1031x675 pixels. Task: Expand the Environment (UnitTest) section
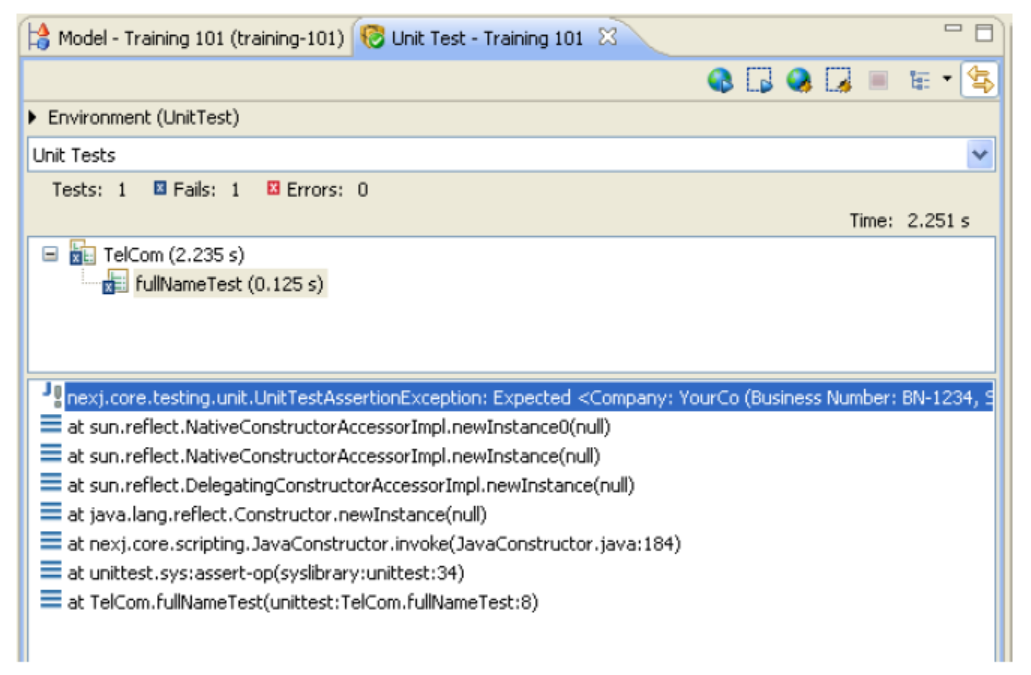click(x=36, y=118)
